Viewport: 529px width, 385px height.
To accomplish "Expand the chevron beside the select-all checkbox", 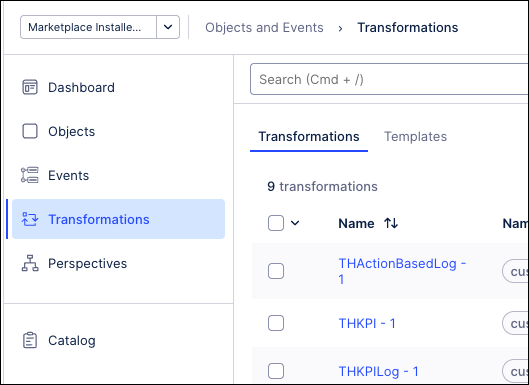I will coord(295,223).
